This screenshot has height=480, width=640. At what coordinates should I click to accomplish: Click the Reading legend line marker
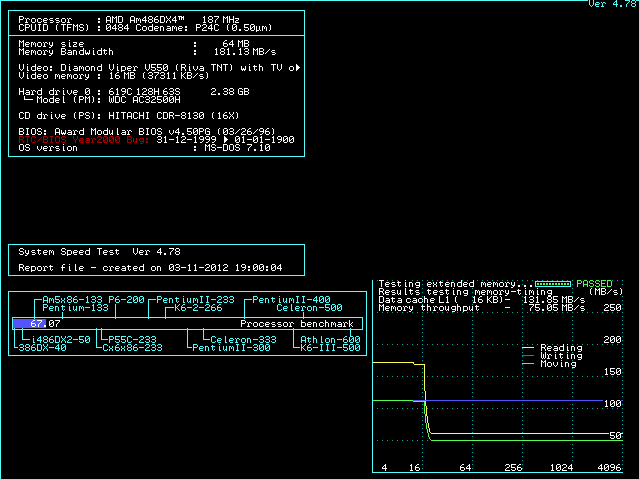tap(530, 348)
